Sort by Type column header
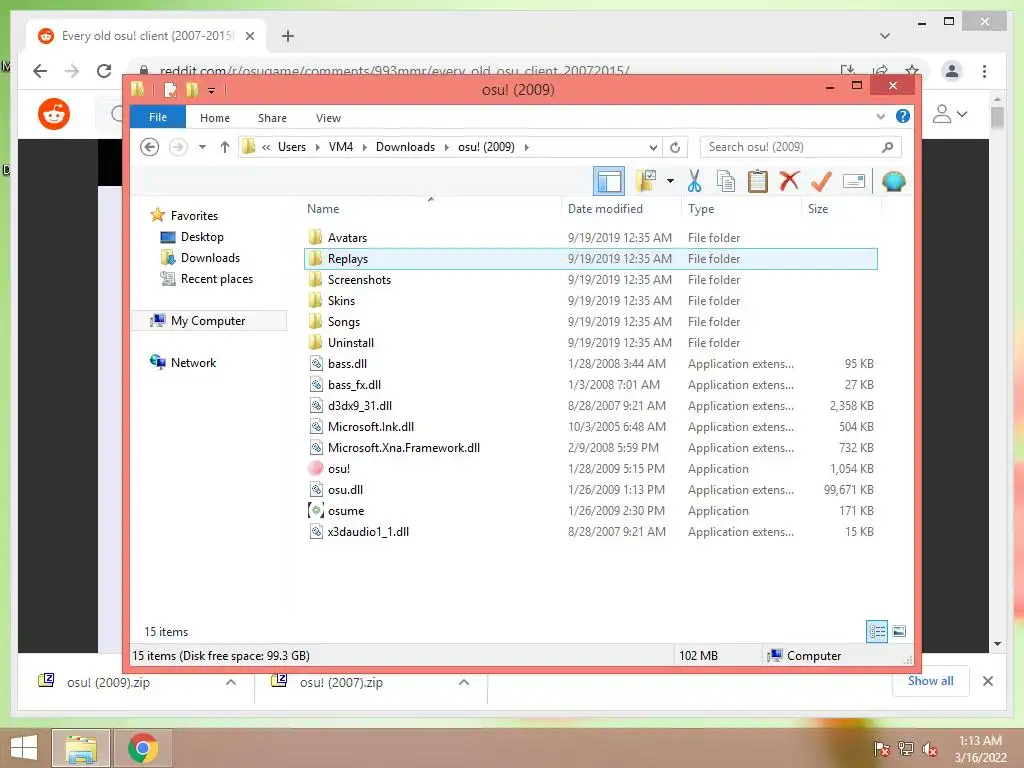Viewport: 1024px width, 768px height. [x=701, y=209]
